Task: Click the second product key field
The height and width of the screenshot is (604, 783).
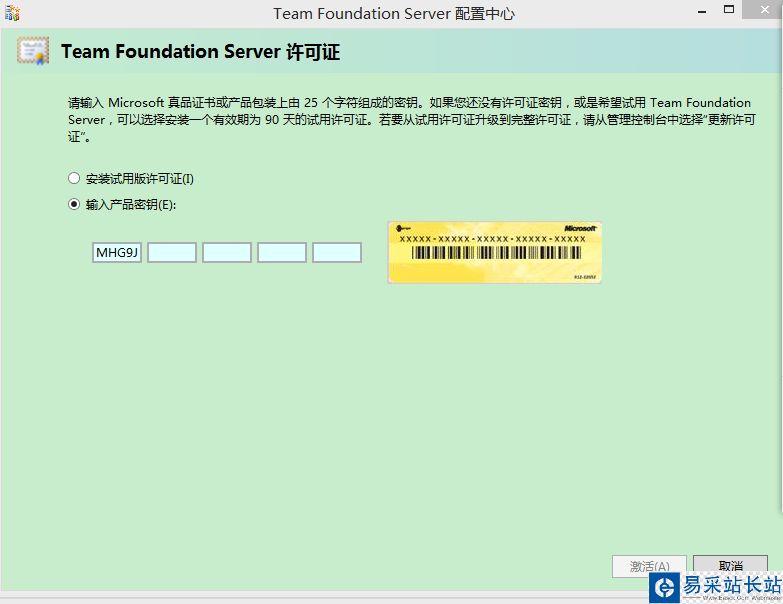Action: [x=172, y=253]
